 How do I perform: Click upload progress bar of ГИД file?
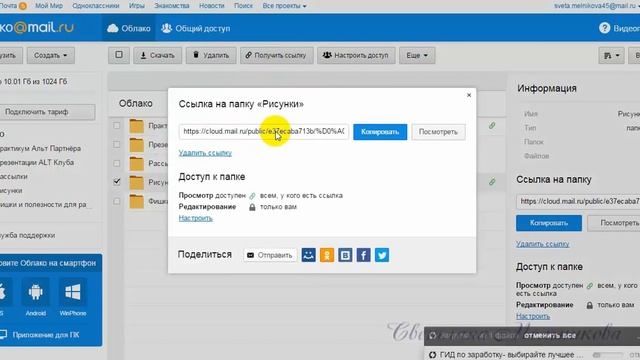tap(608, 355)
